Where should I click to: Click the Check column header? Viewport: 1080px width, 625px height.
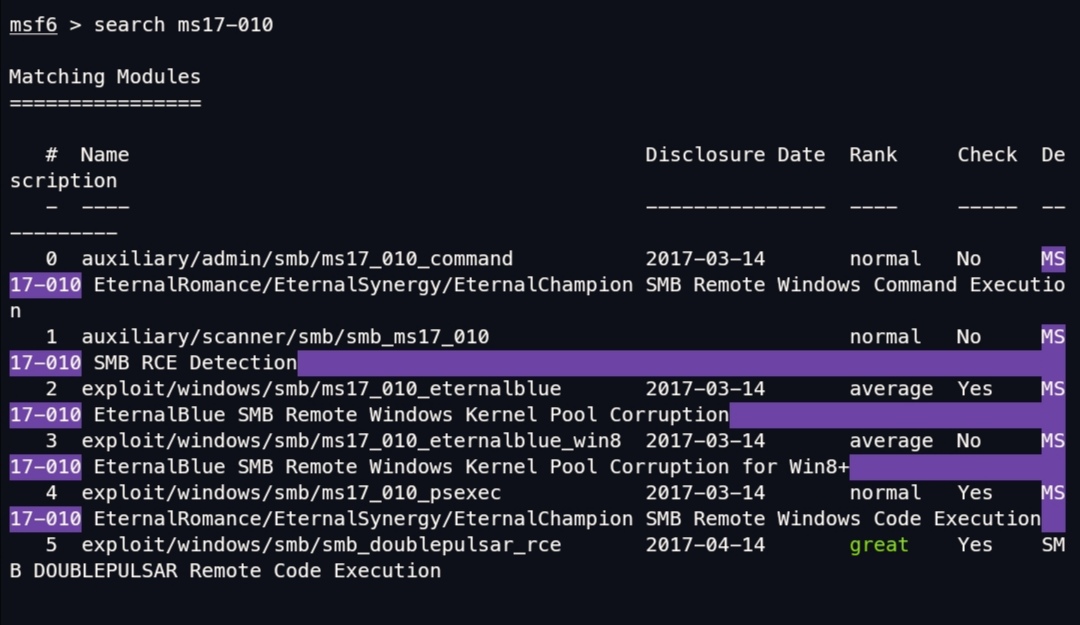pyautogui.click(x=986, y=154)
